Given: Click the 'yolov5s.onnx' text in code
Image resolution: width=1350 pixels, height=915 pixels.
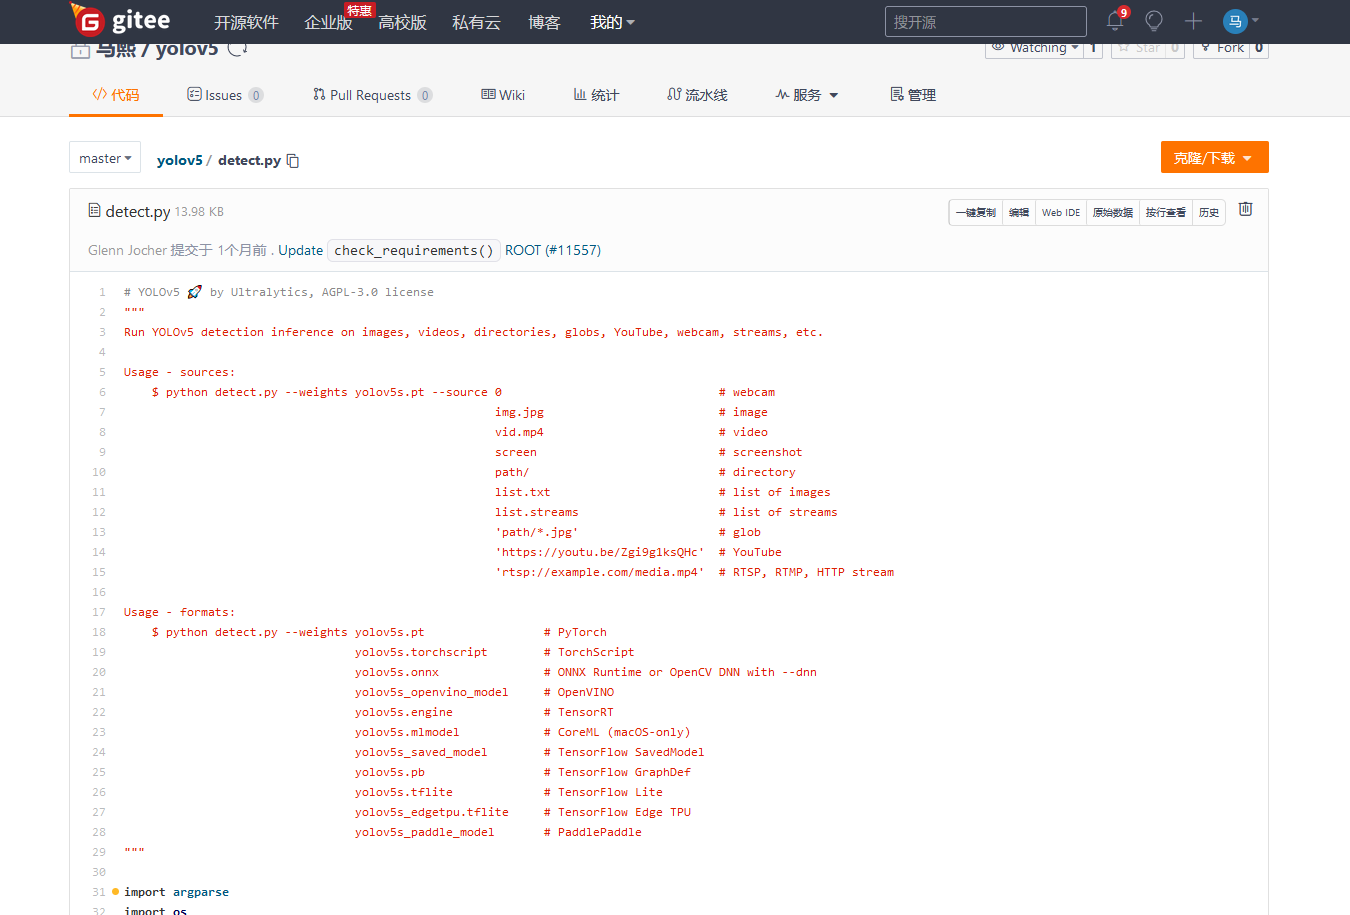Looking at the screenshot, I should (x=397, y=672).
